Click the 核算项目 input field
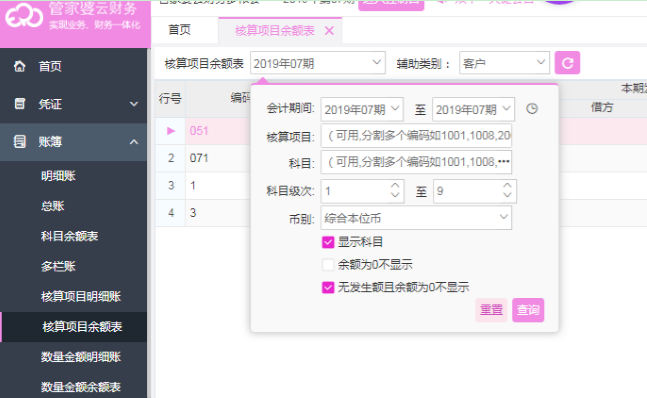 tap(416, 136)
